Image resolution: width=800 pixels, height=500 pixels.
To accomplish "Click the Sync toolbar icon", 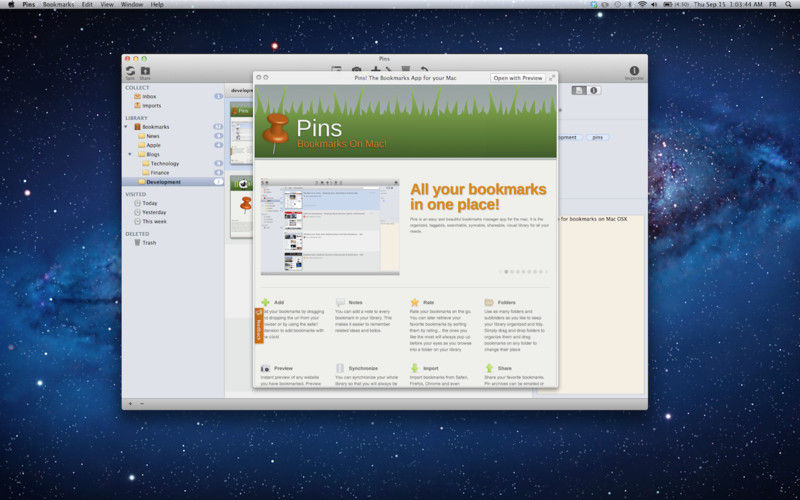I will click(131, 71).
